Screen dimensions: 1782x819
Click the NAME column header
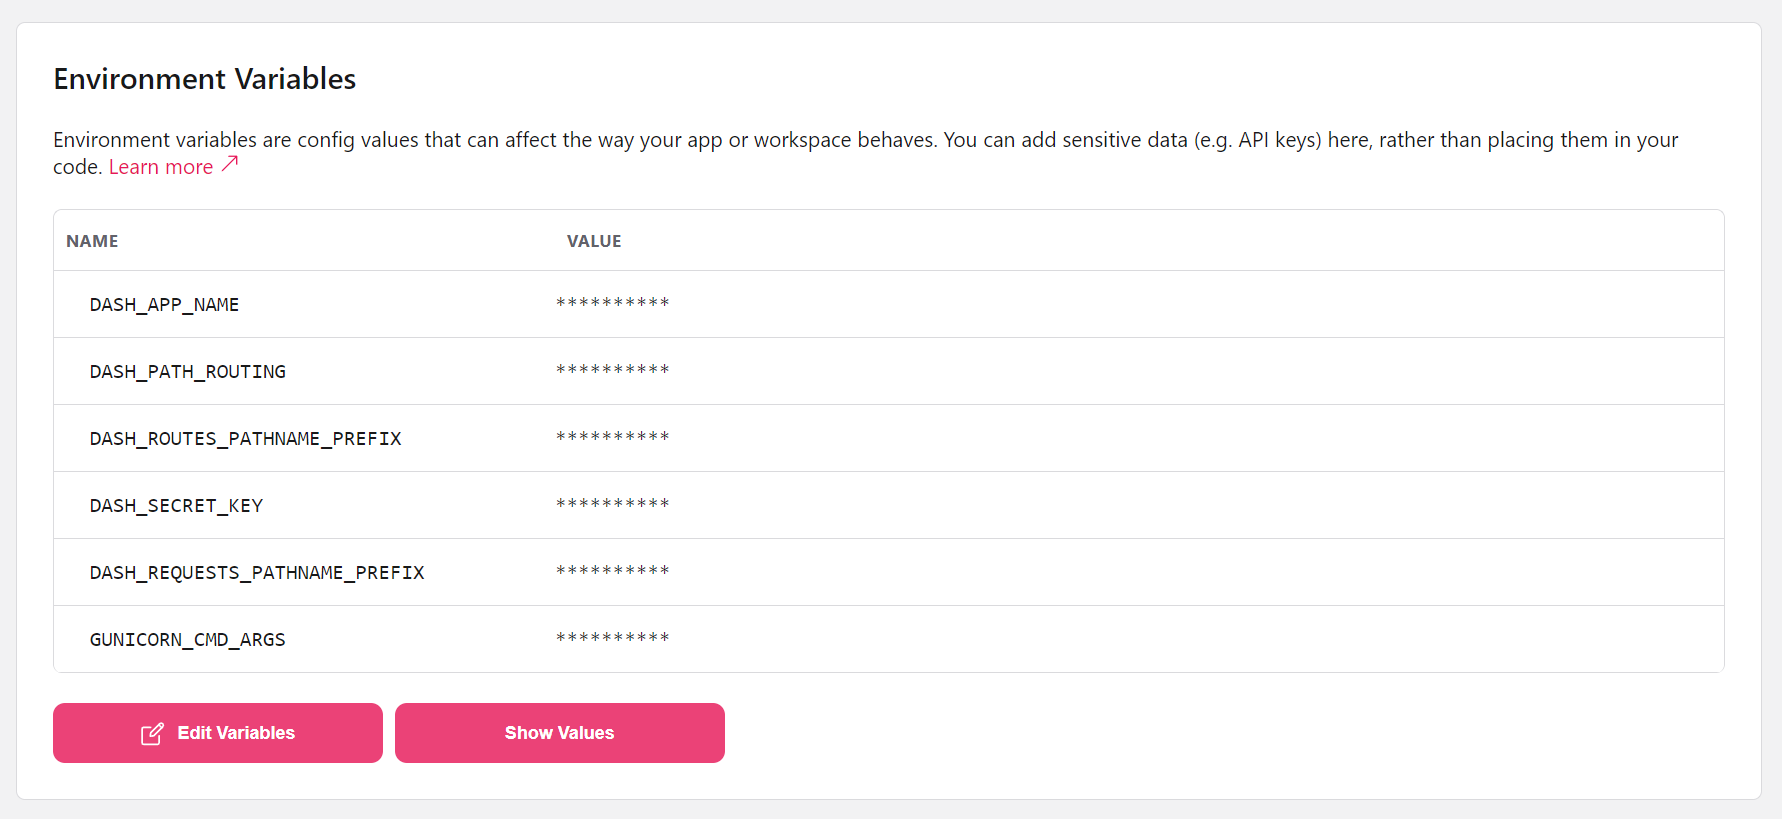point(92,241)
